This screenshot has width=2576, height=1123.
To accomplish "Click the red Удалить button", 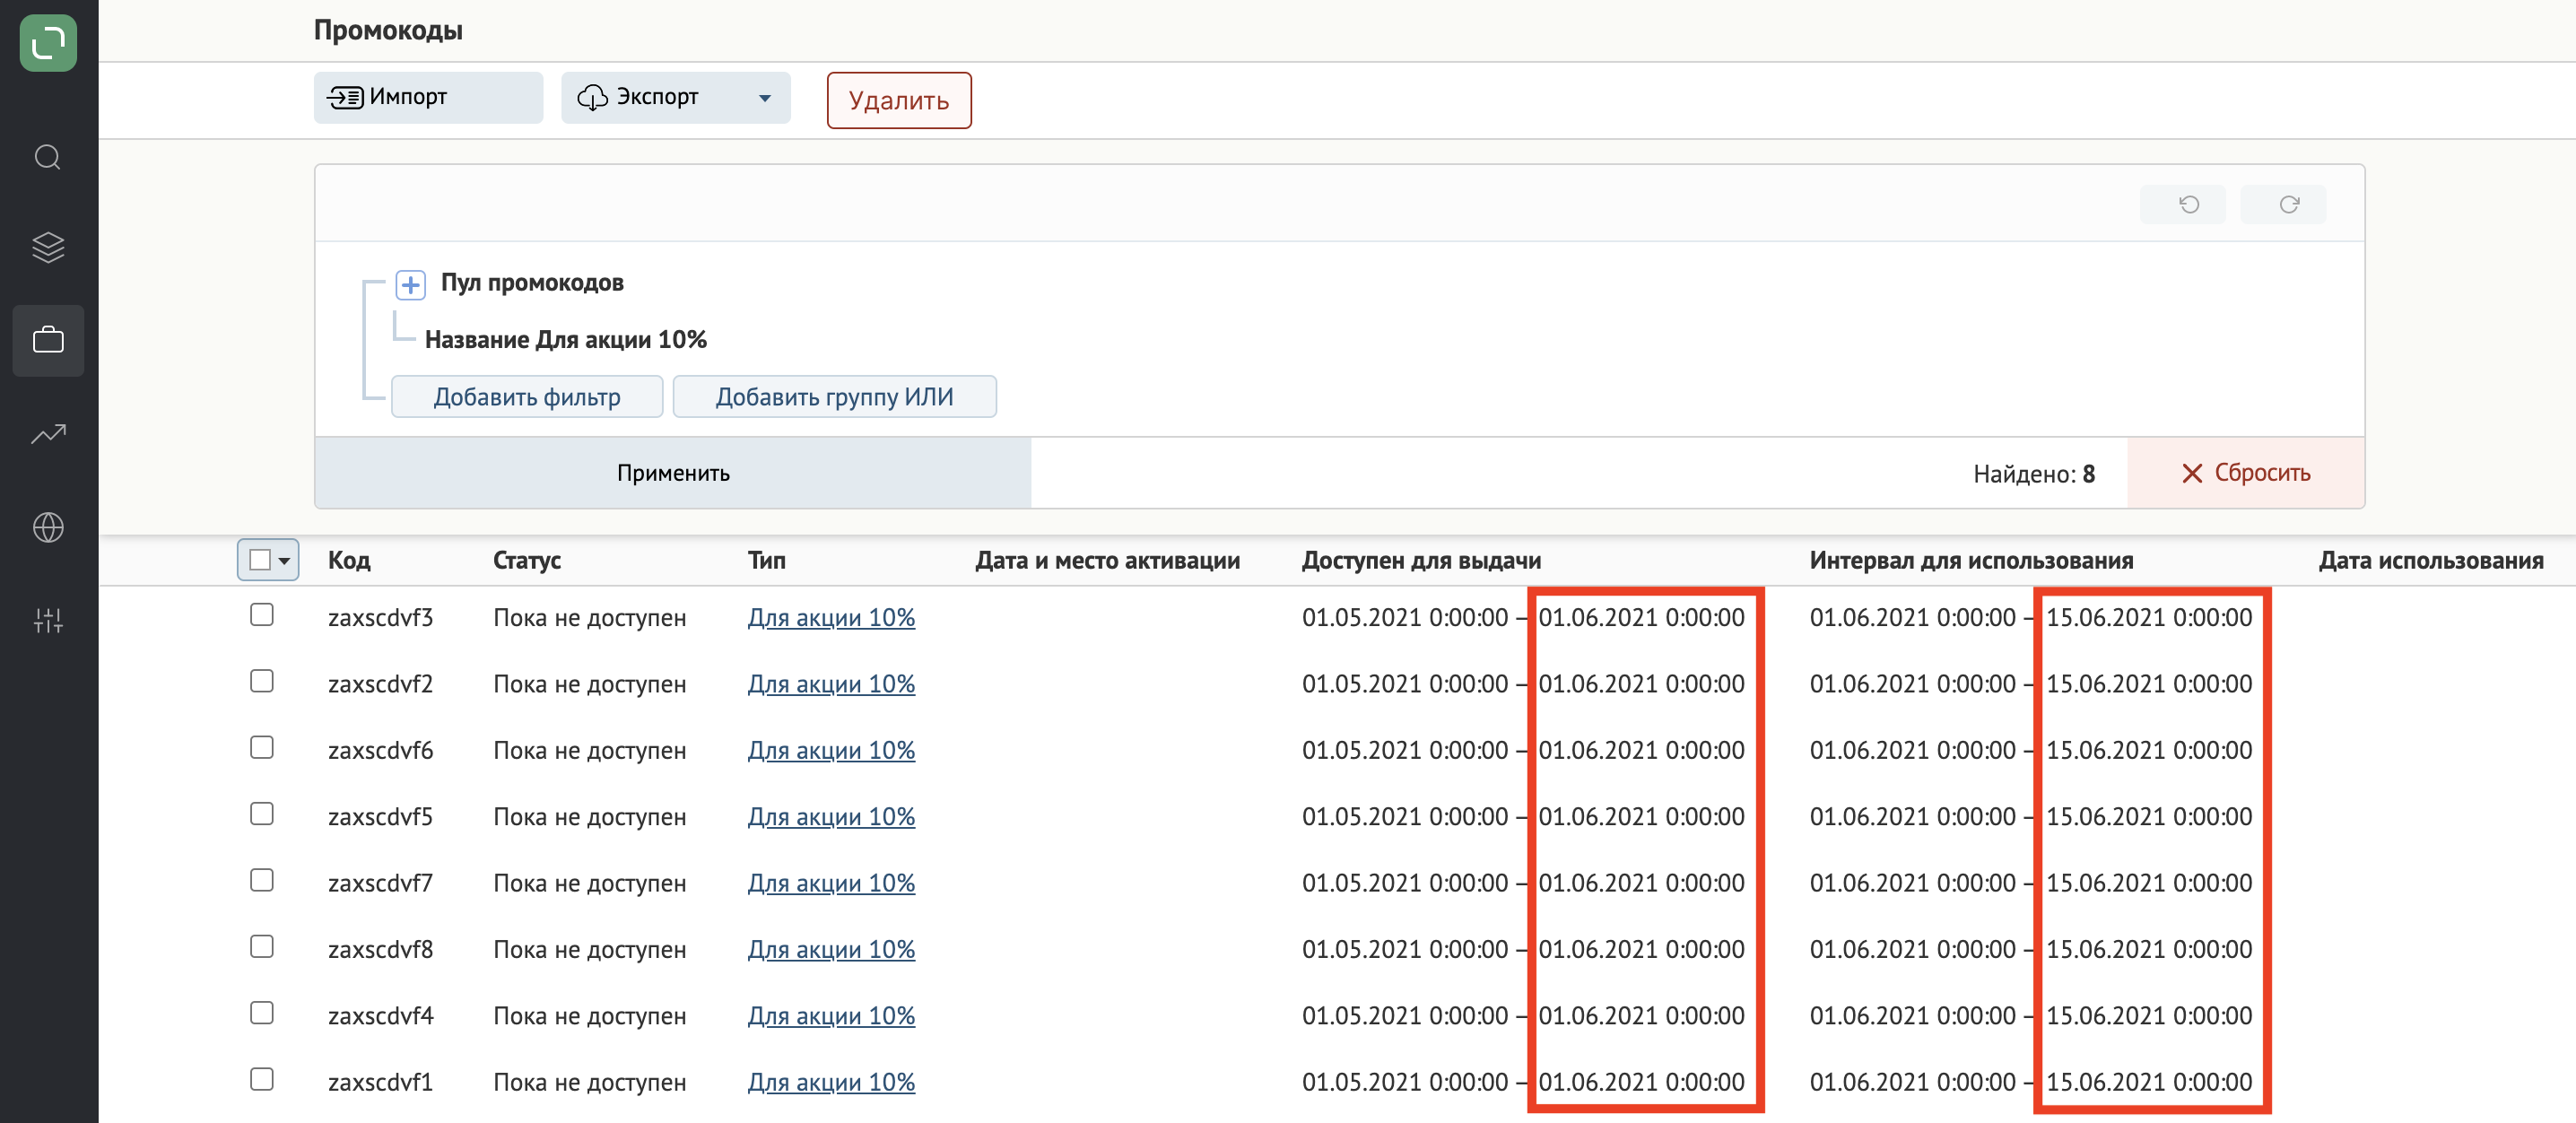I will tap(898, 100).
